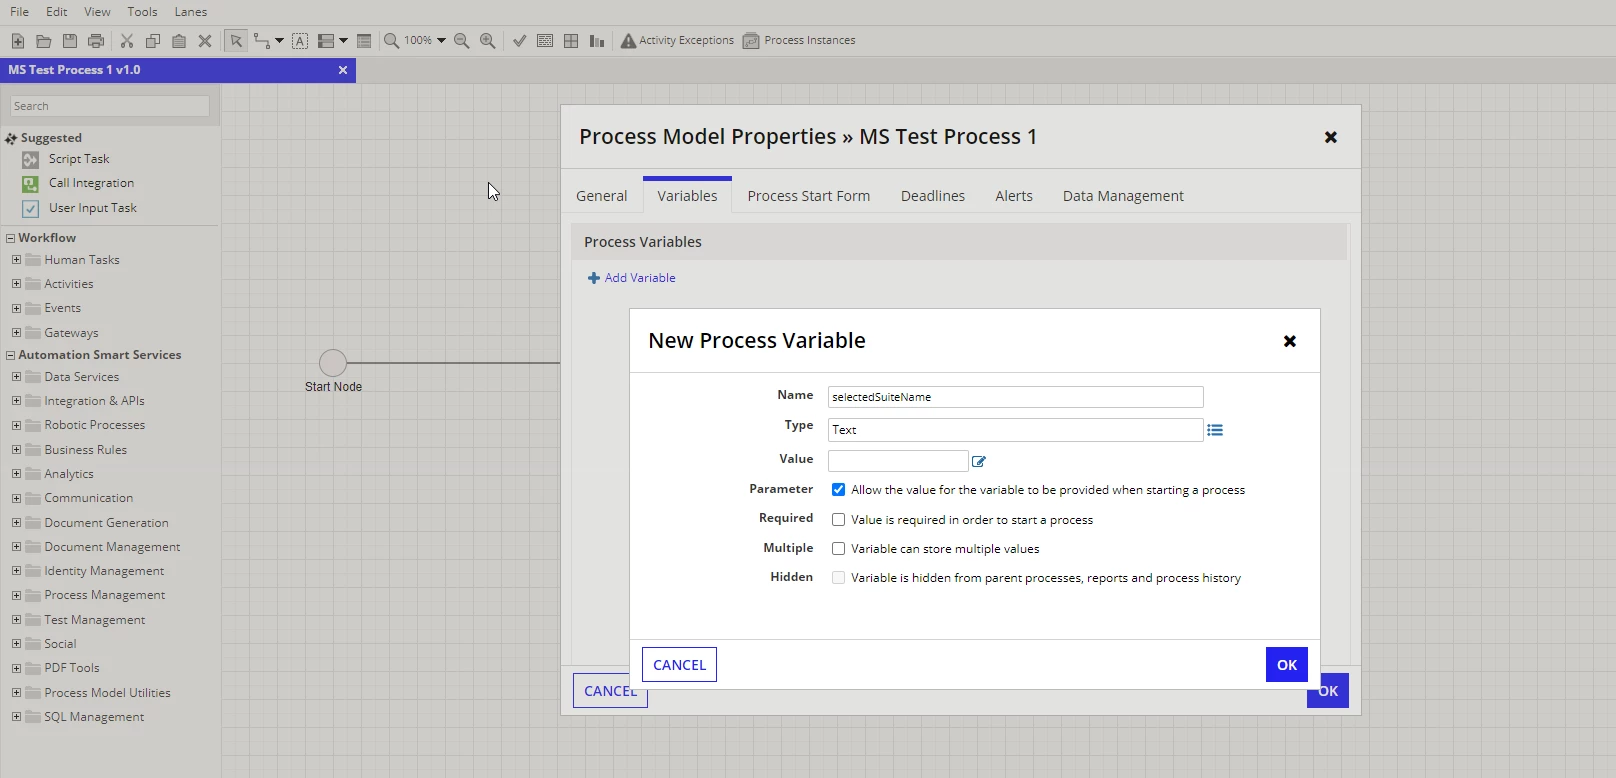
Task: Click the data type list icon beside Type
Action: coord(1215,430)
